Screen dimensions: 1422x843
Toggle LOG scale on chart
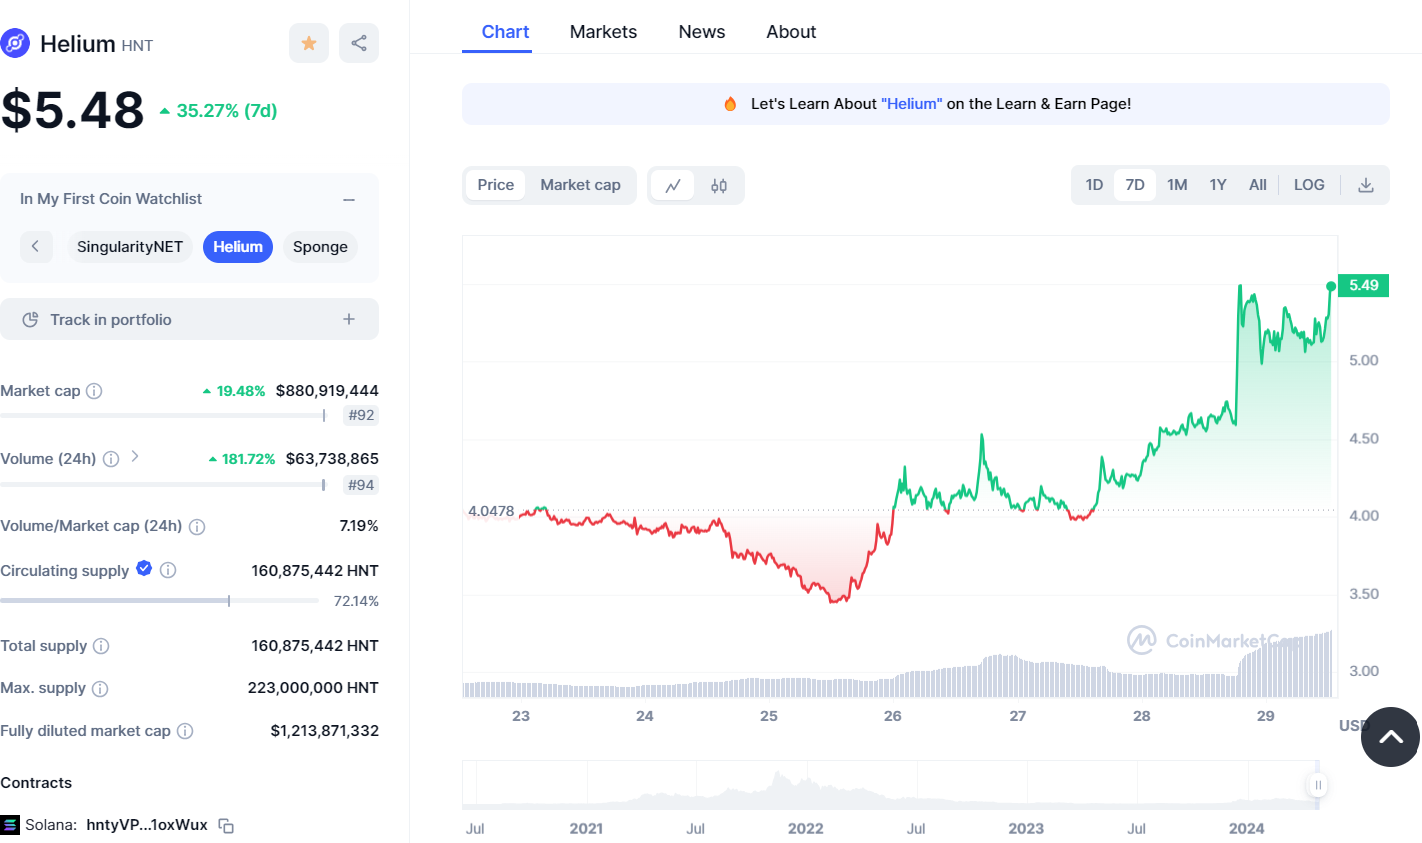click(1309, 185)
